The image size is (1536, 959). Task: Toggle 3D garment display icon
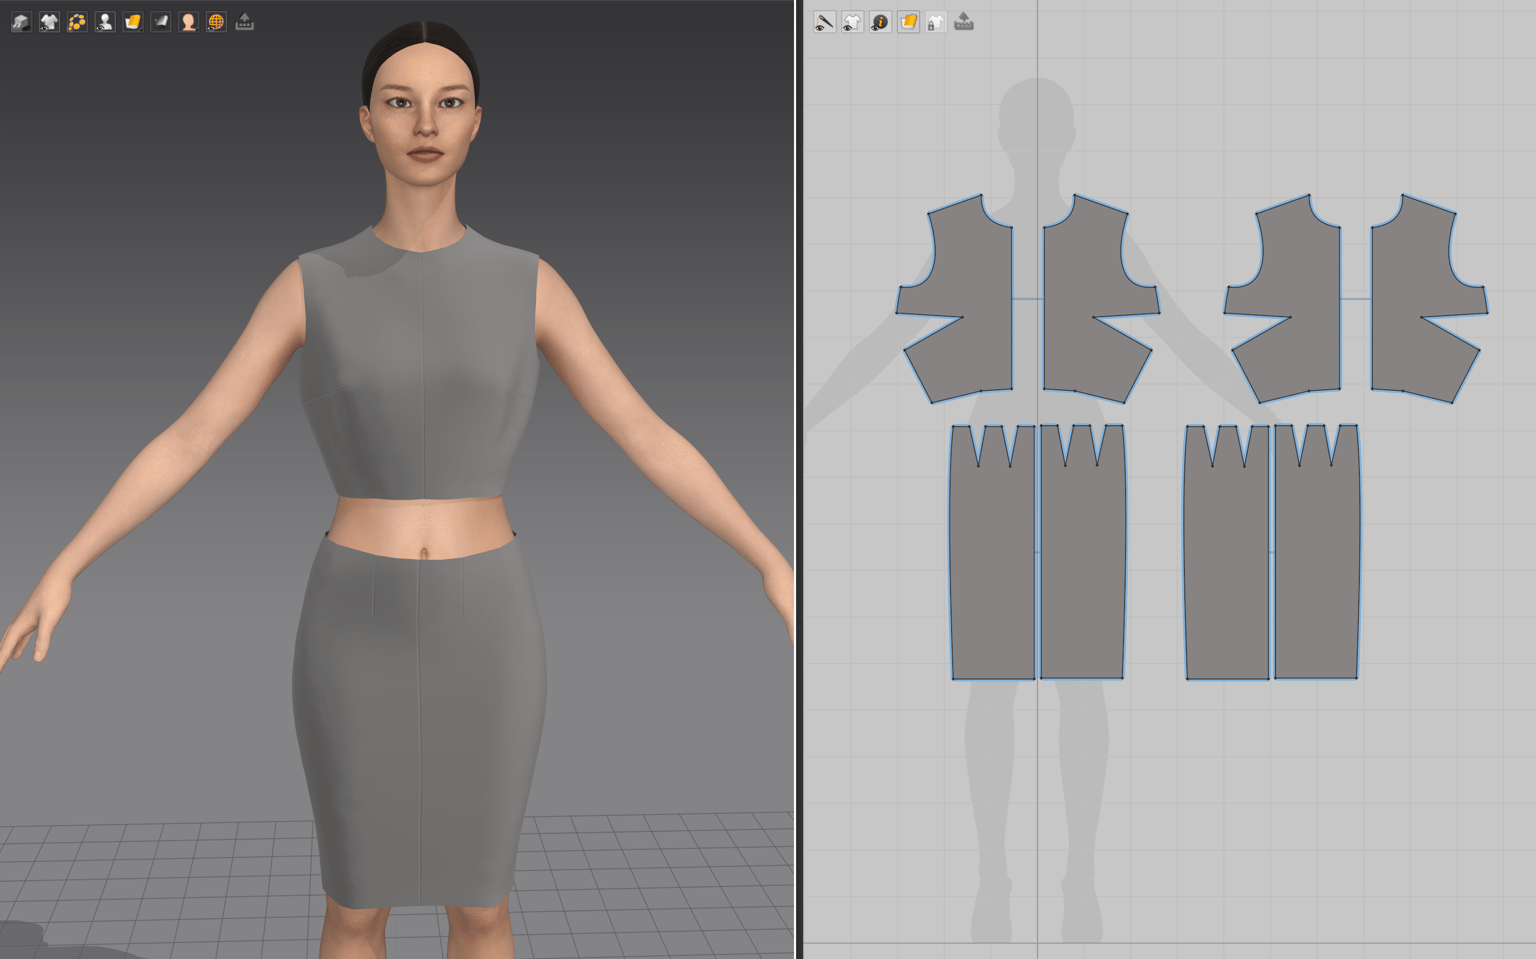pyautogui.click(x=49, y=22)
